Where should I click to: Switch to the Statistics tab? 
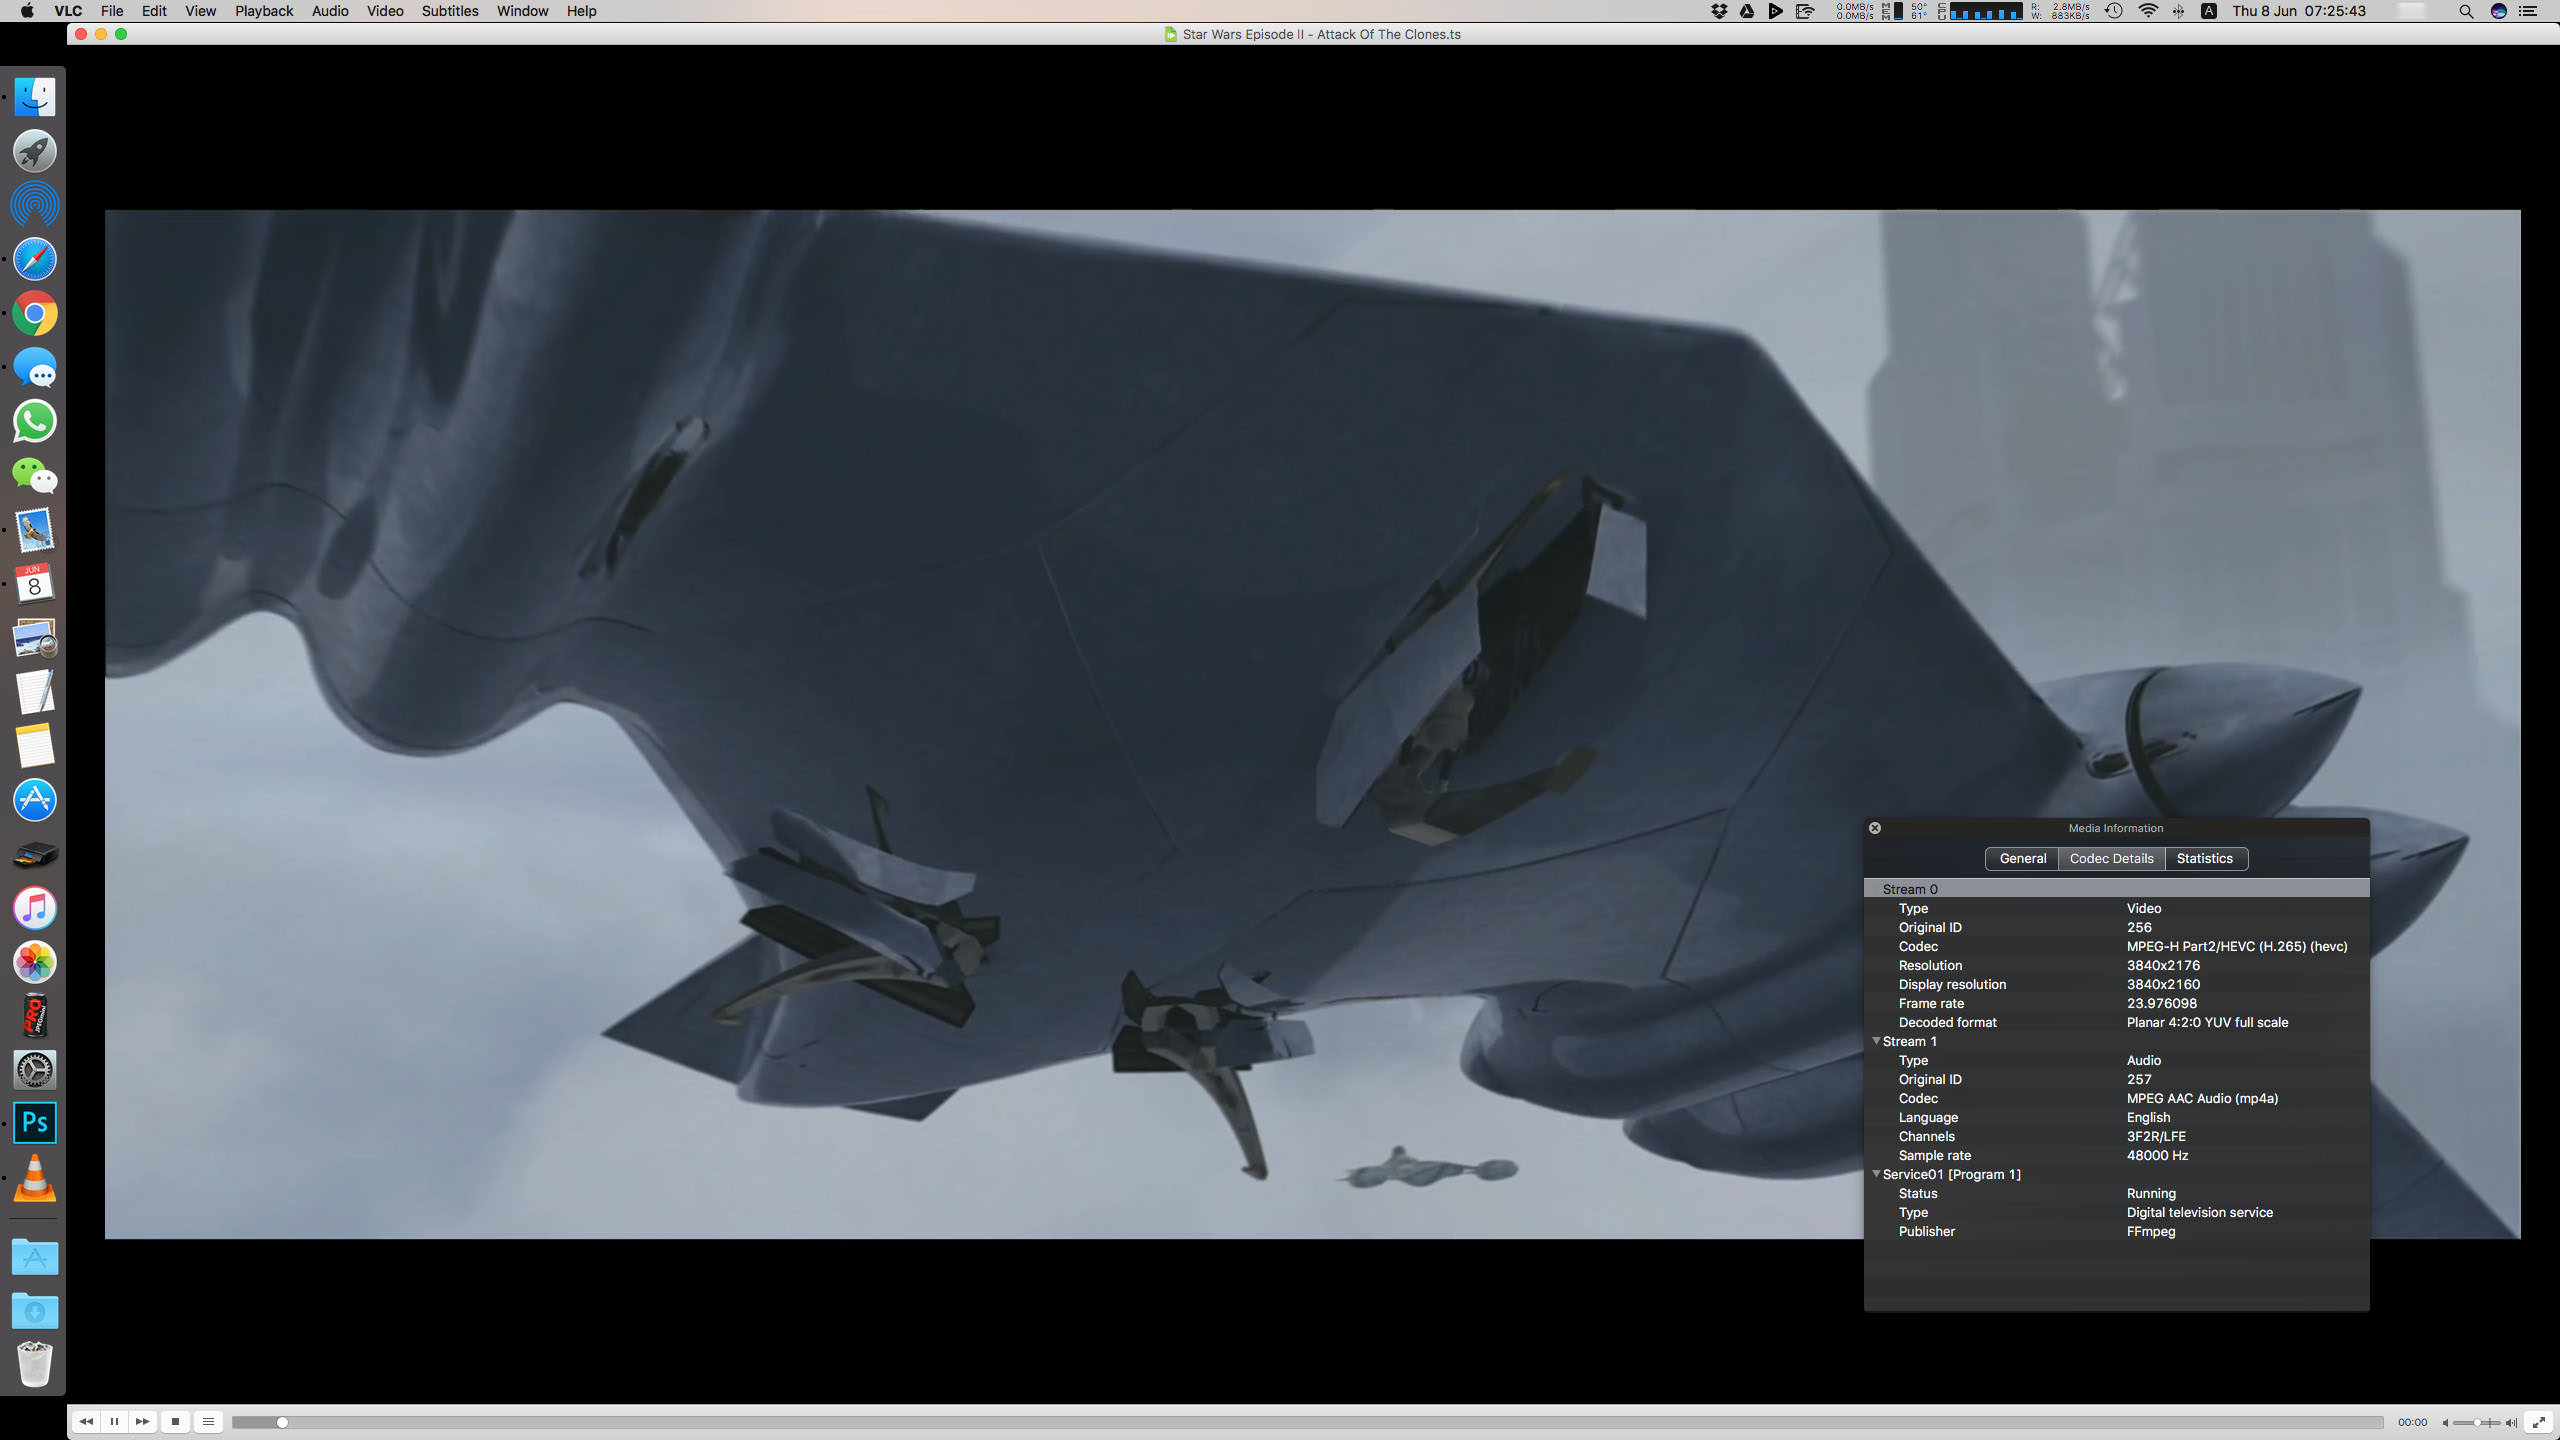(2205, 858)
